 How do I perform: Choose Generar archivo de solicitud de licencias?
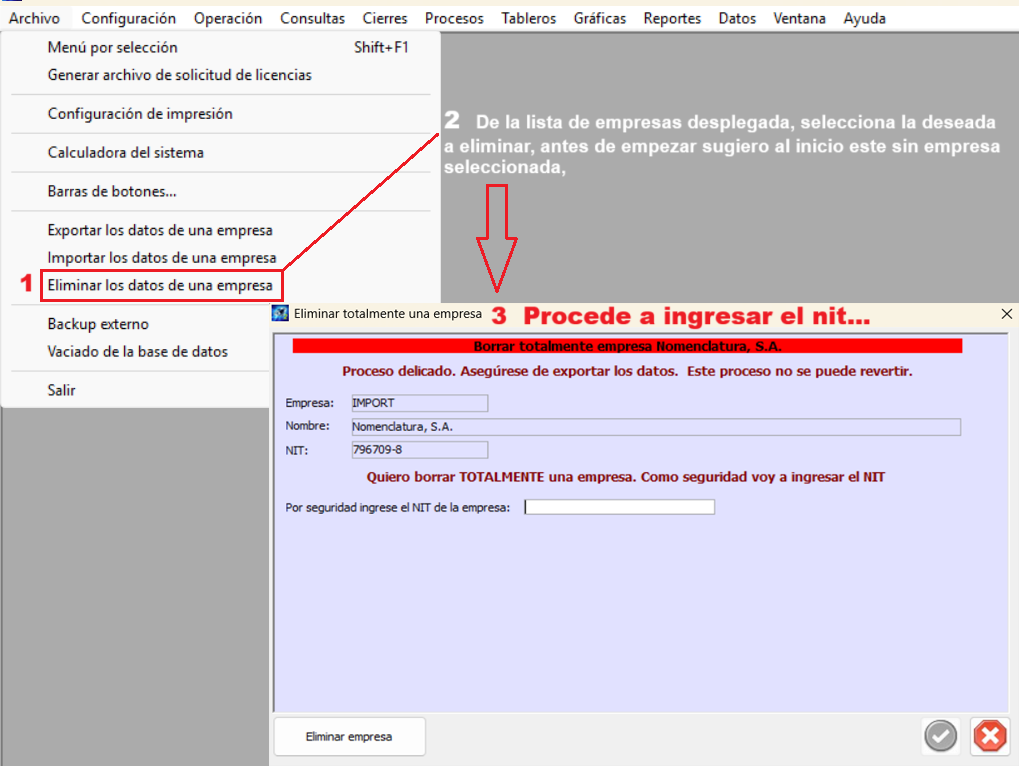pos(179,75)
